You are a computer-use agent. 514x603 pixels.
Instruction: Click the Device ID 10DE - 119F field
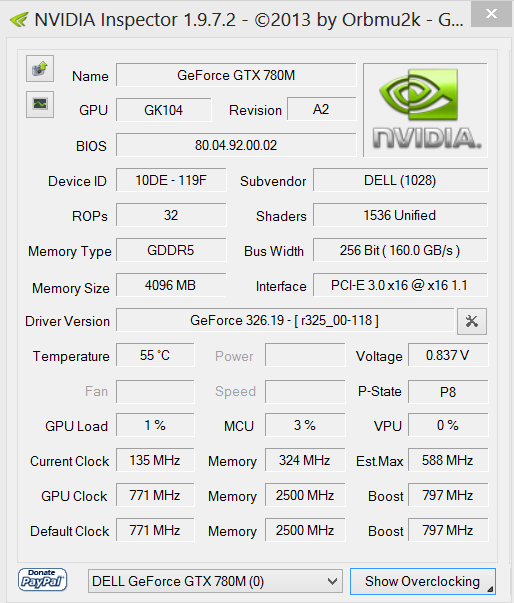coord(171,180)
